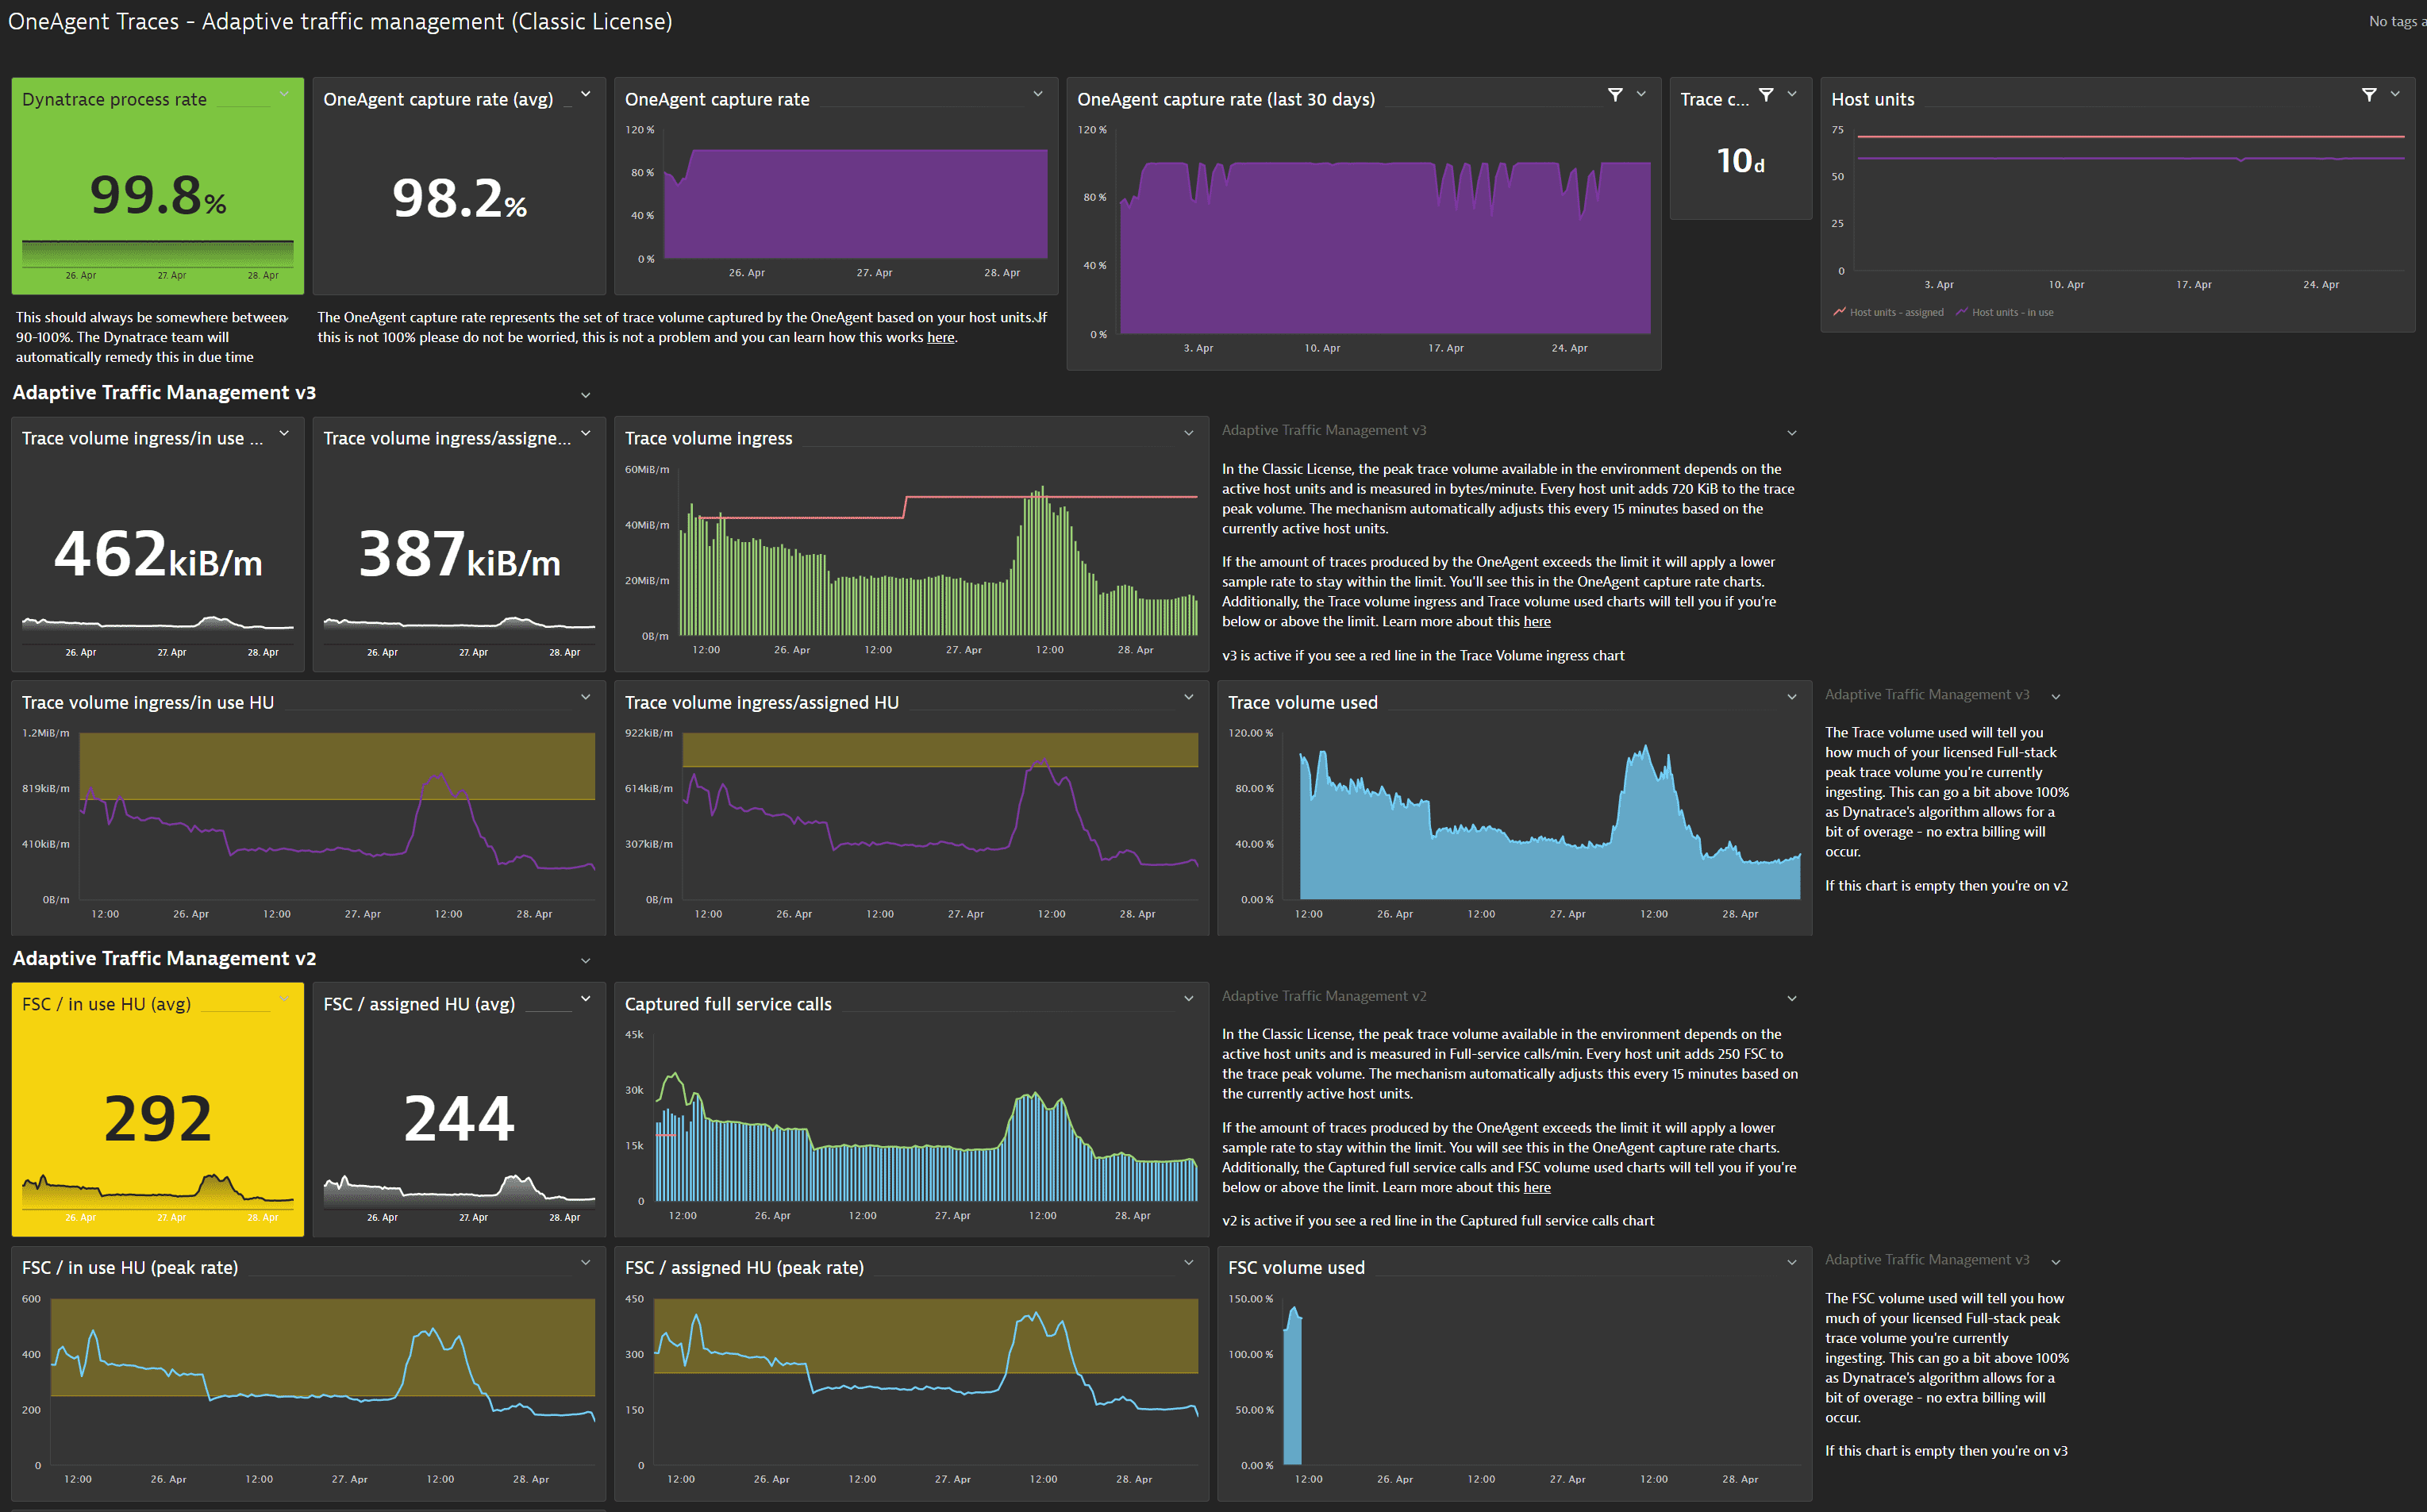2427x1512 pixels.
Task: Open the OneAgent capture rate (avg) tile dropdown
Action: pyautogui.click(x=585, y=94)
